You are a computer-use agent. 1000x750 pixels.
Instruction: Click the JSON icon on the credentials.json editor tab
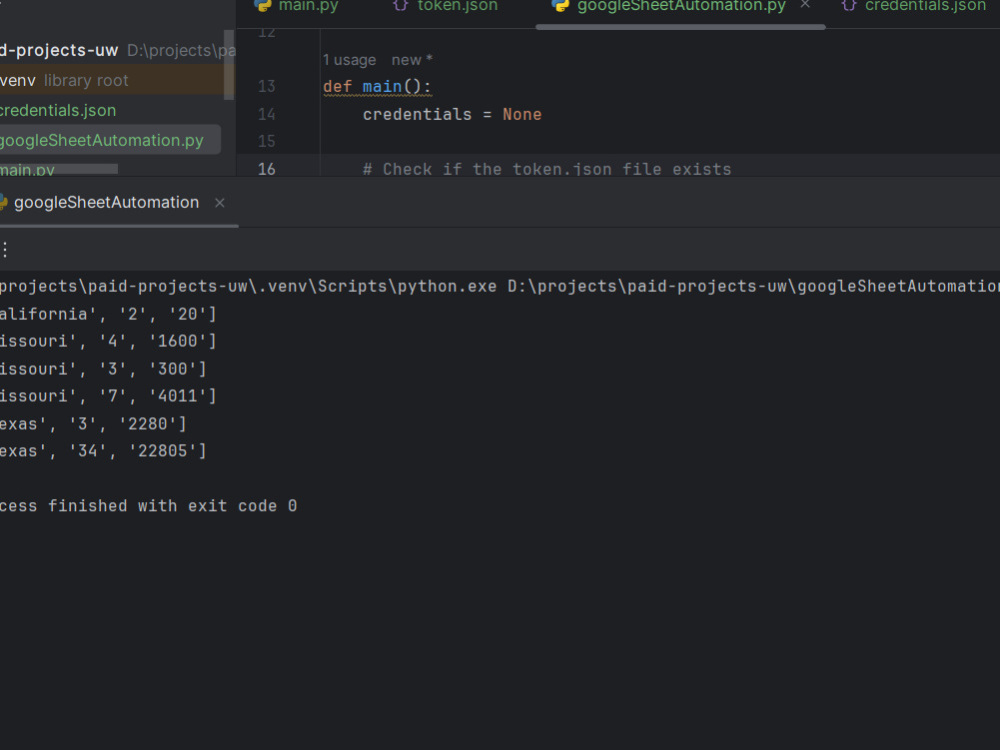[850, 6]
